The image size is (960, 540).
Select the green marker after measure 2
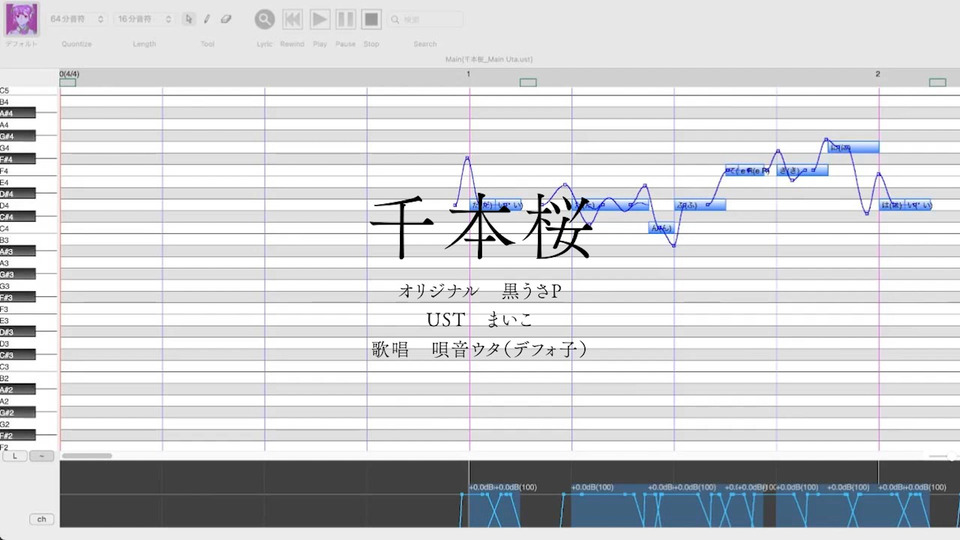tap(937, 82)
